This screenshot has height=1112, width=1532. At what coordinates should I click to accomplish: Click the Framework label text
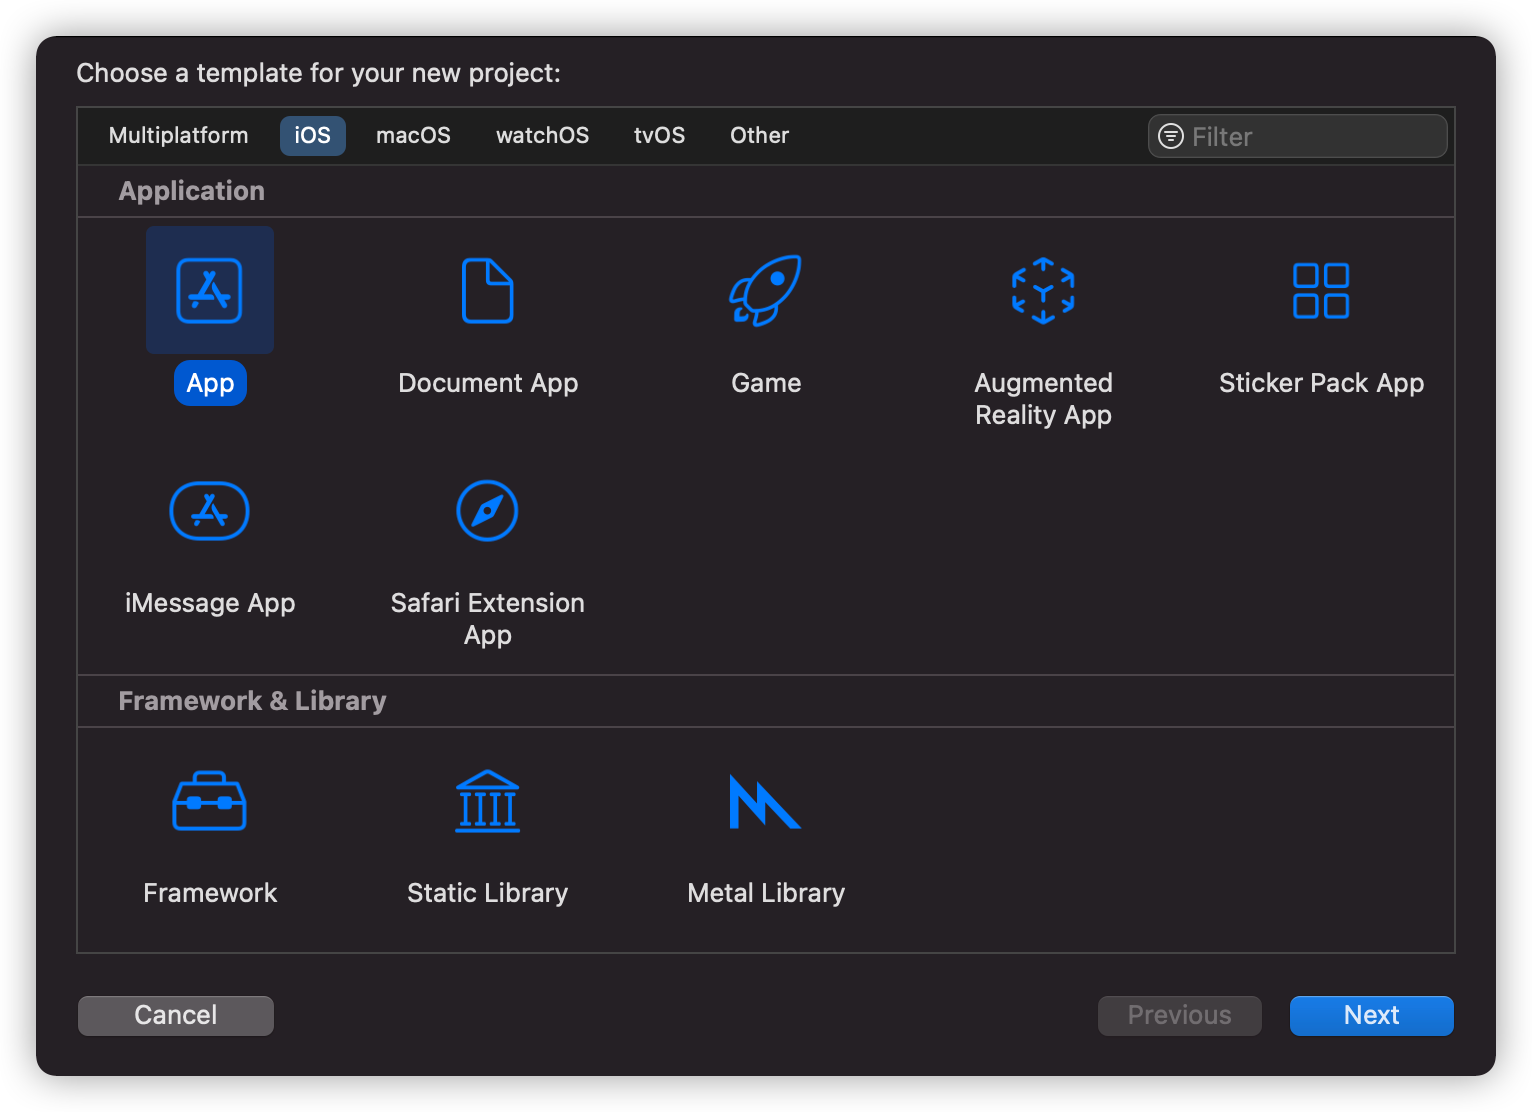210,893
